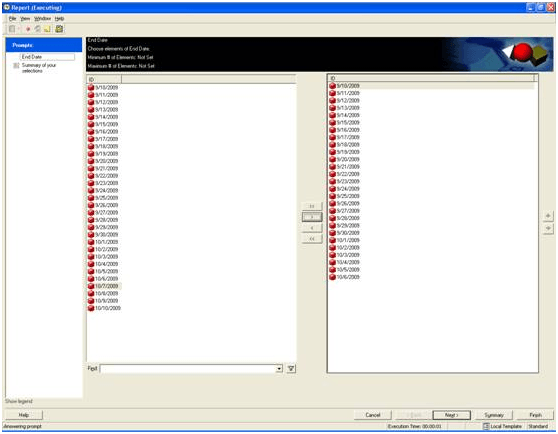Click the Execution Time status bar entry
Screen dimensions: 558x434
click(x=415, y=426)
